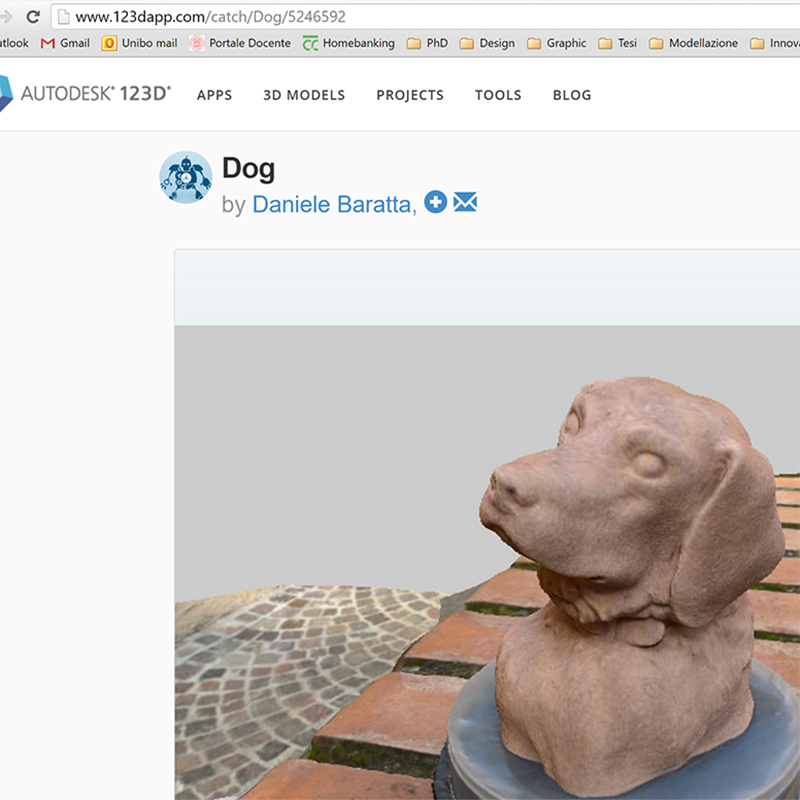Viewport: 800px width, 800px height.
Task: Open the Homebanking bookmark
Action: click(349, 43)
